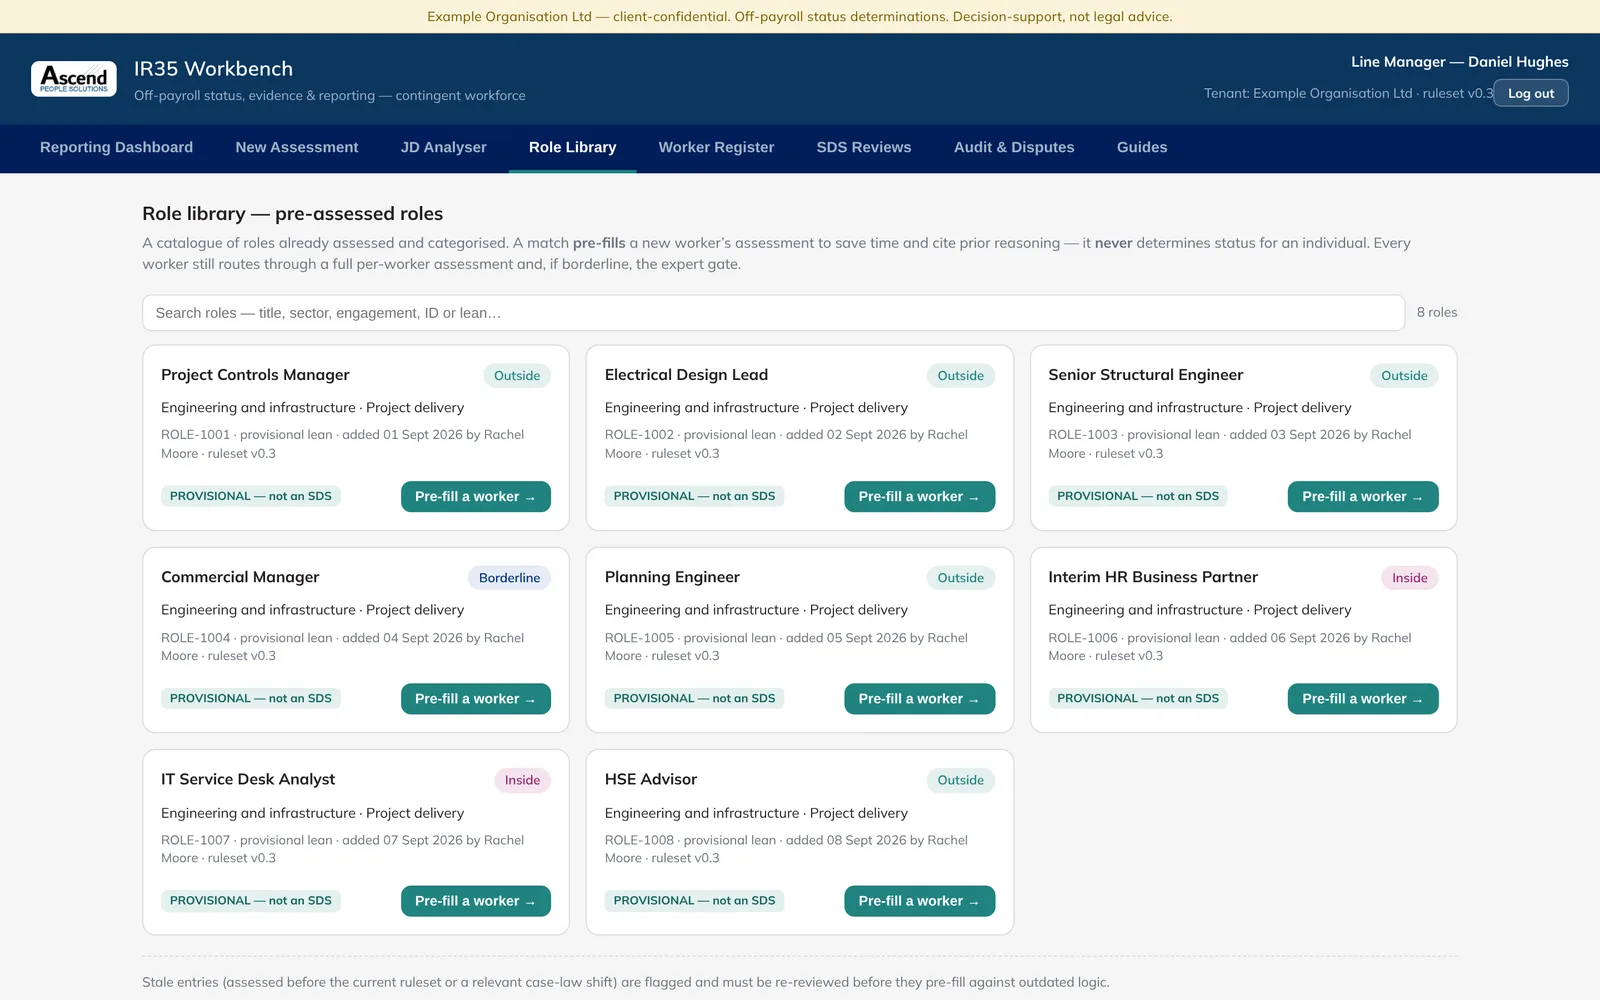Pre-fill a worker for Commercial Manager
The width and height of the screenshot is (1600, 1000).
[x=476, y=699]
